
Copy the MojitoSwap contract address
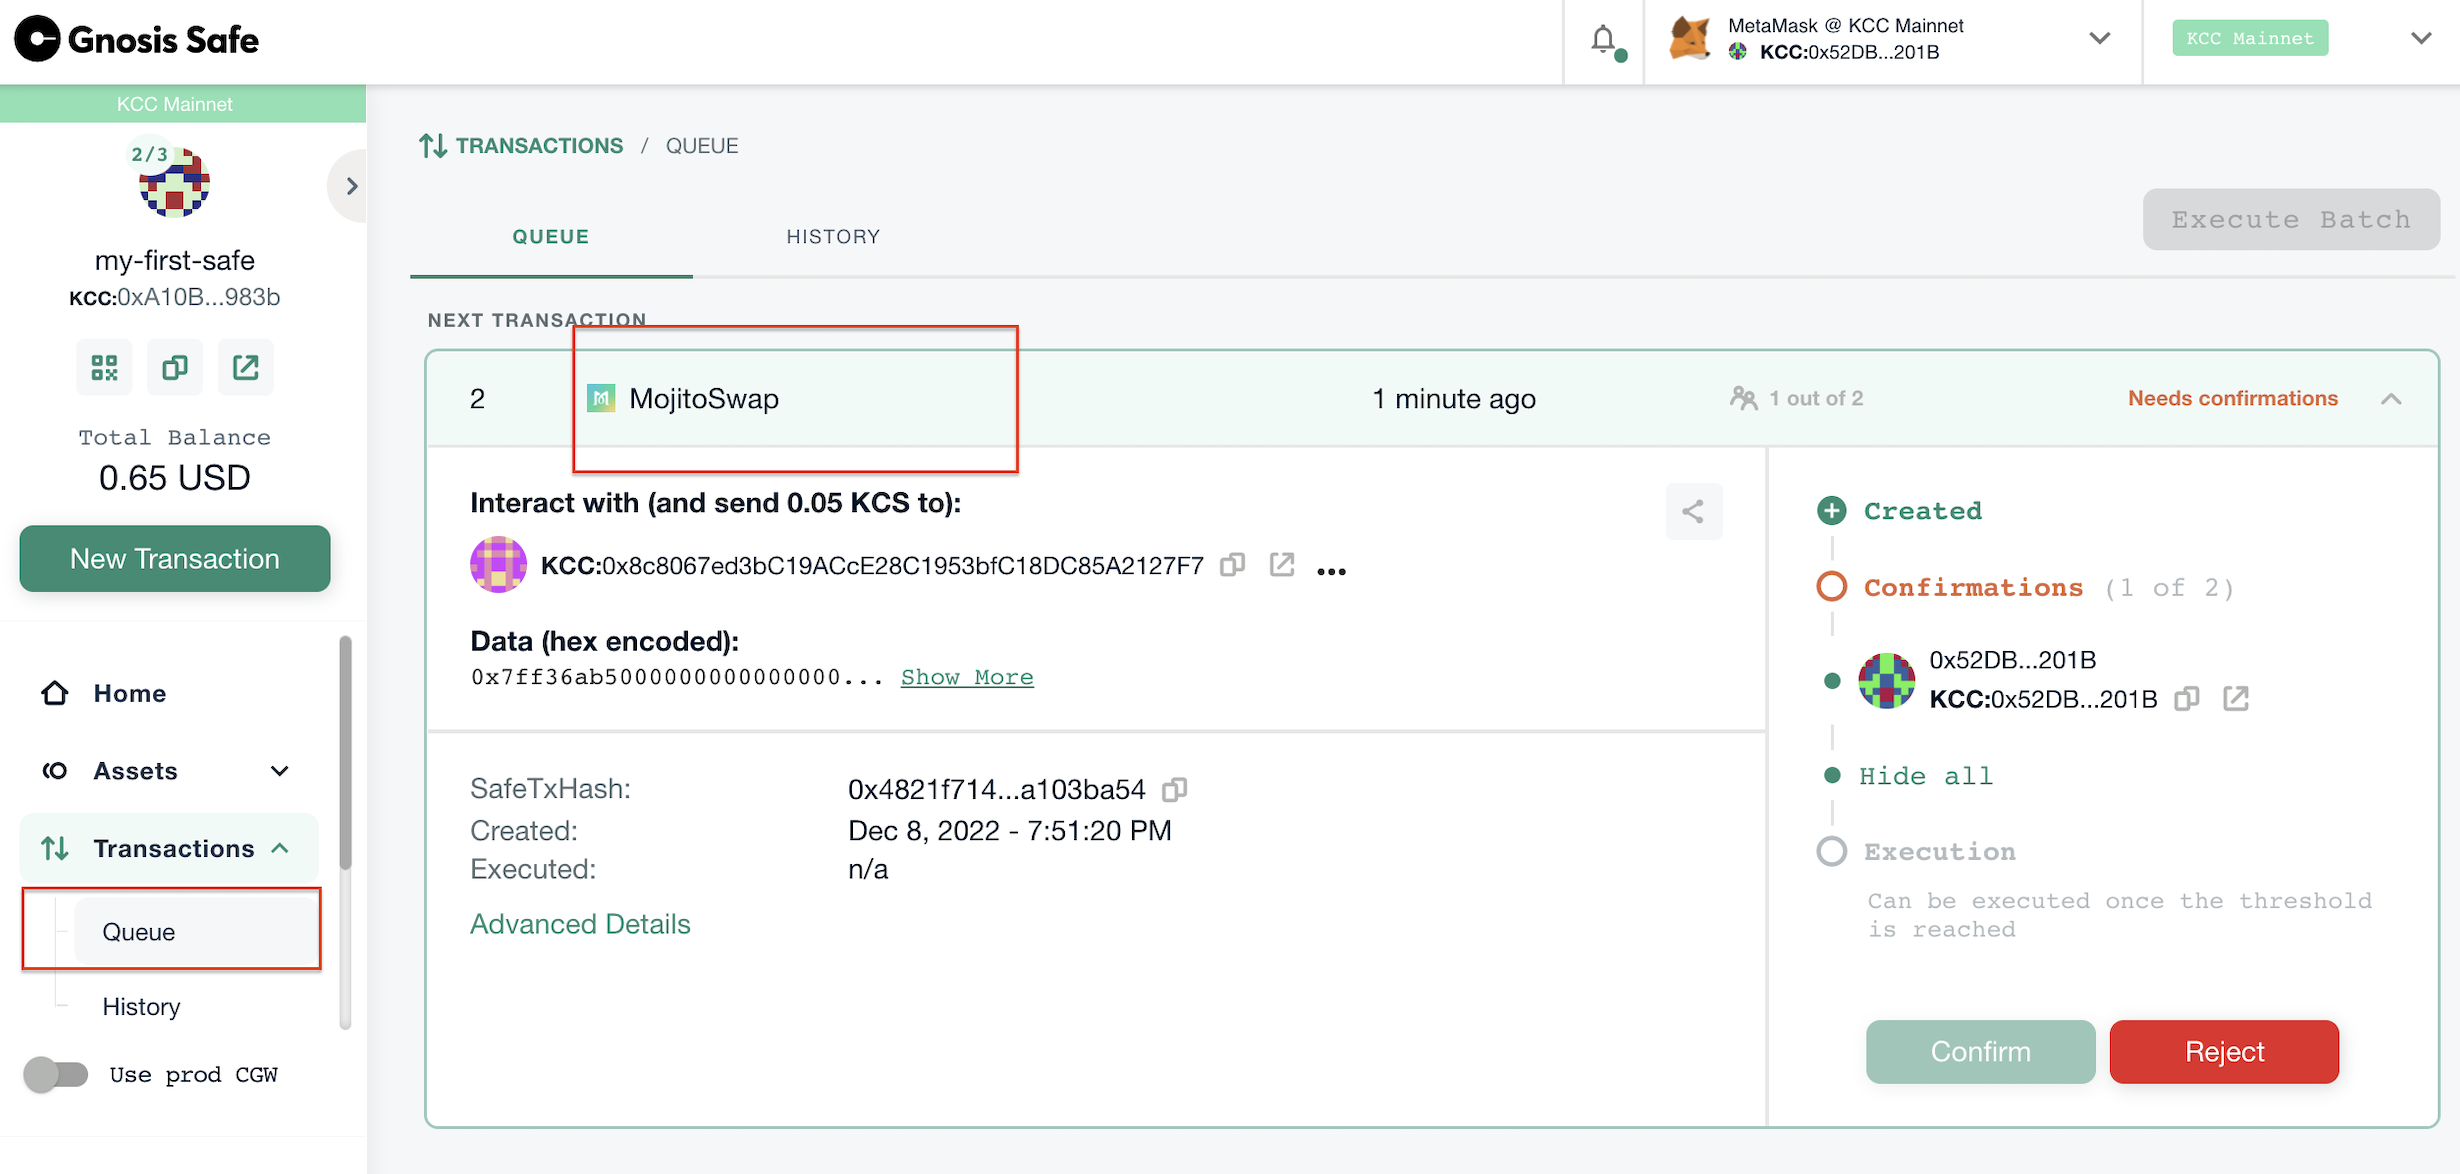[x=1233, y=565]
